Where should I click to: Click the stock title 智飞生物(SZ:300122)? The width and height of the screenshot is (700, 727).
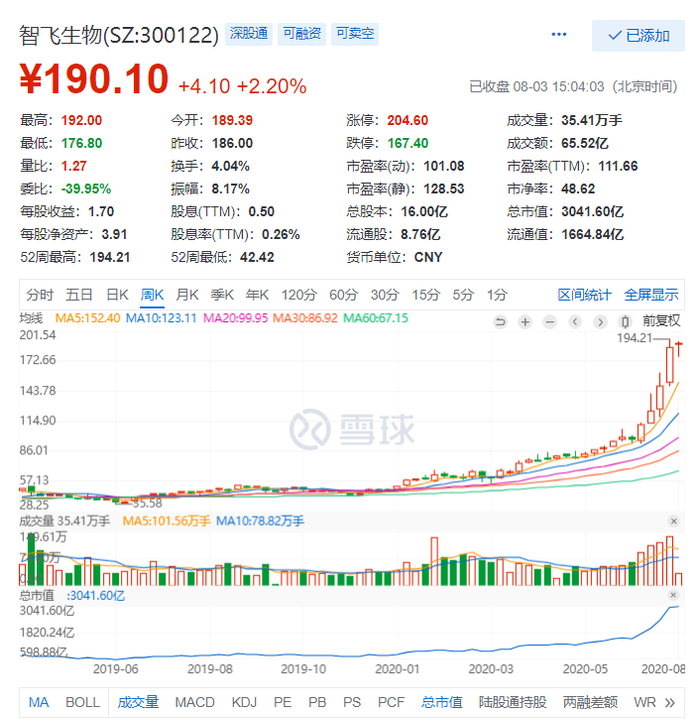[119, 35]
